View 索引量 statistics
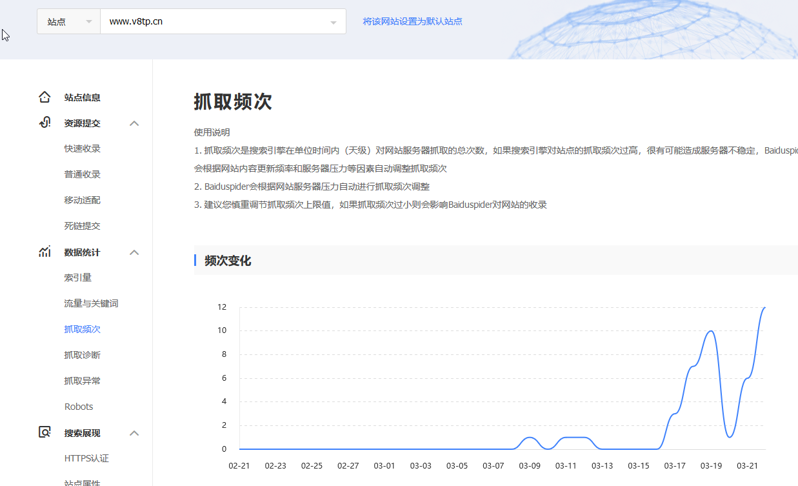 click(x=78, y=278)
